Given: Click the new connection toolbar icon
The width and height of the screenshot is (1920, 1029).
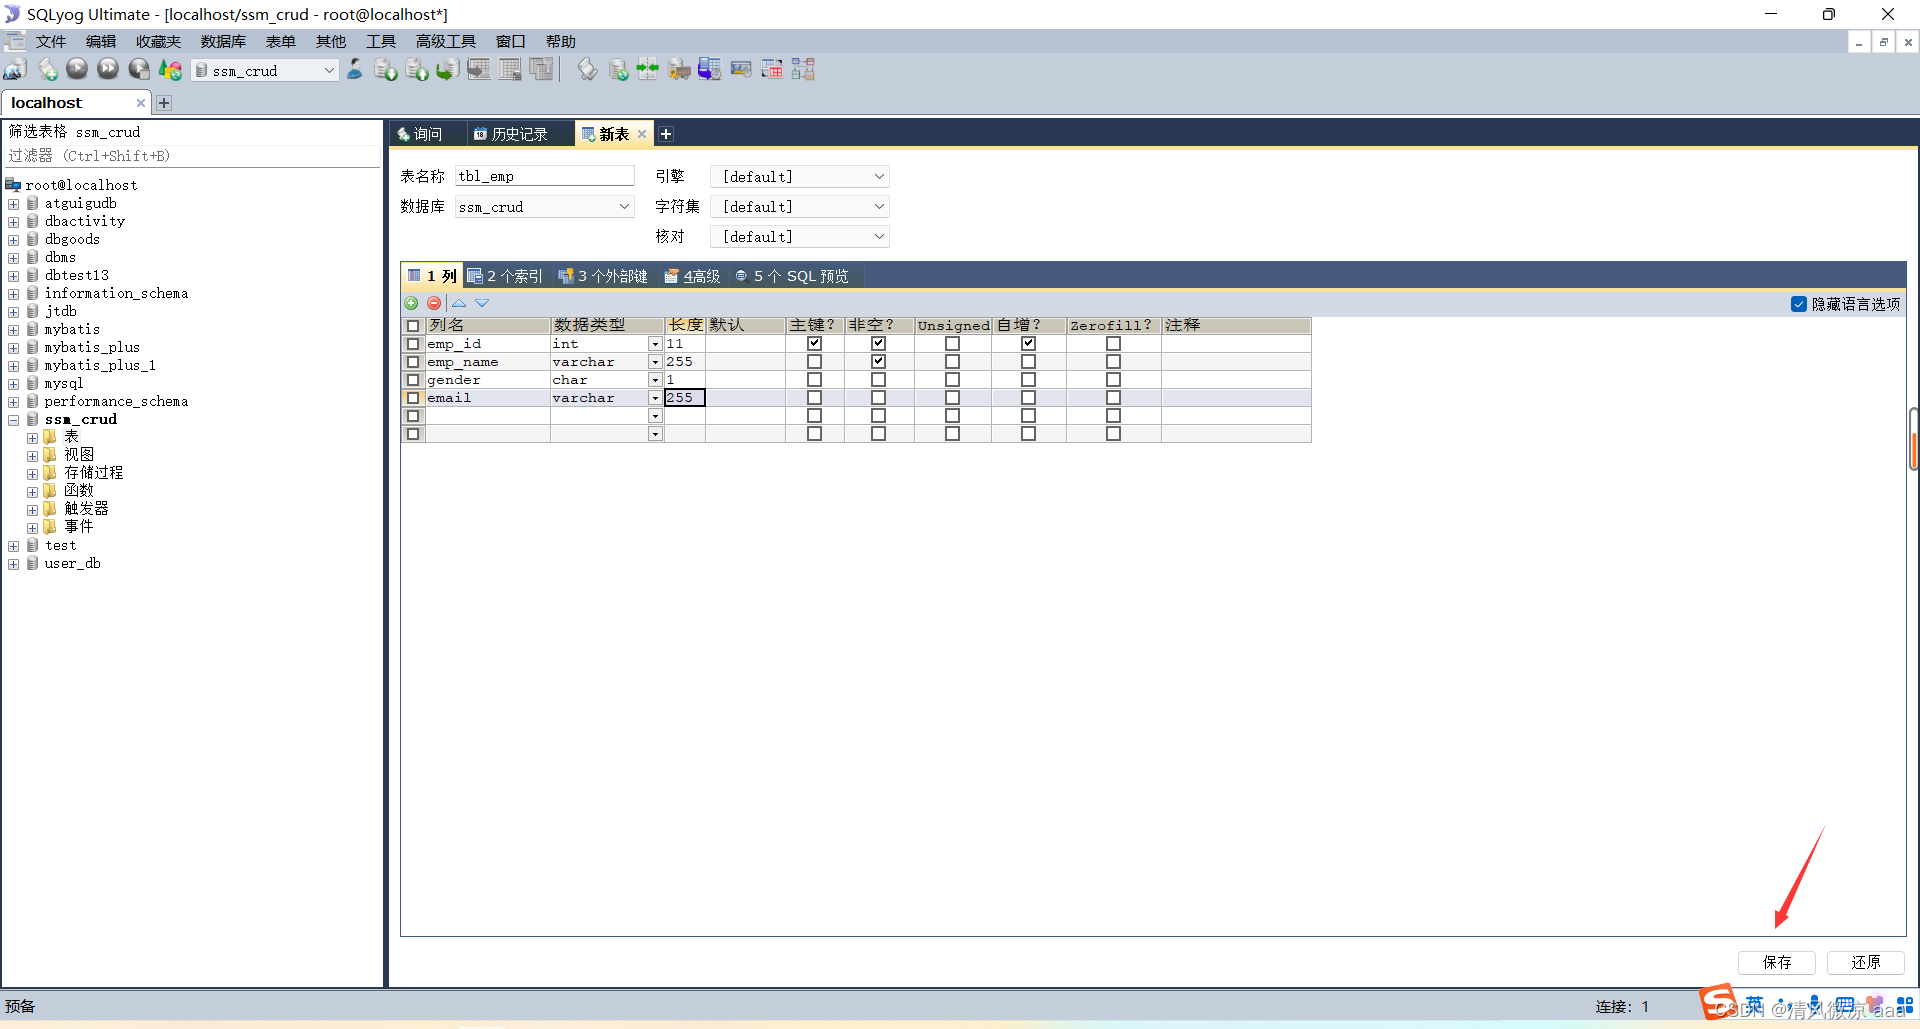Looking at the screenshot, I should (16, 70).
